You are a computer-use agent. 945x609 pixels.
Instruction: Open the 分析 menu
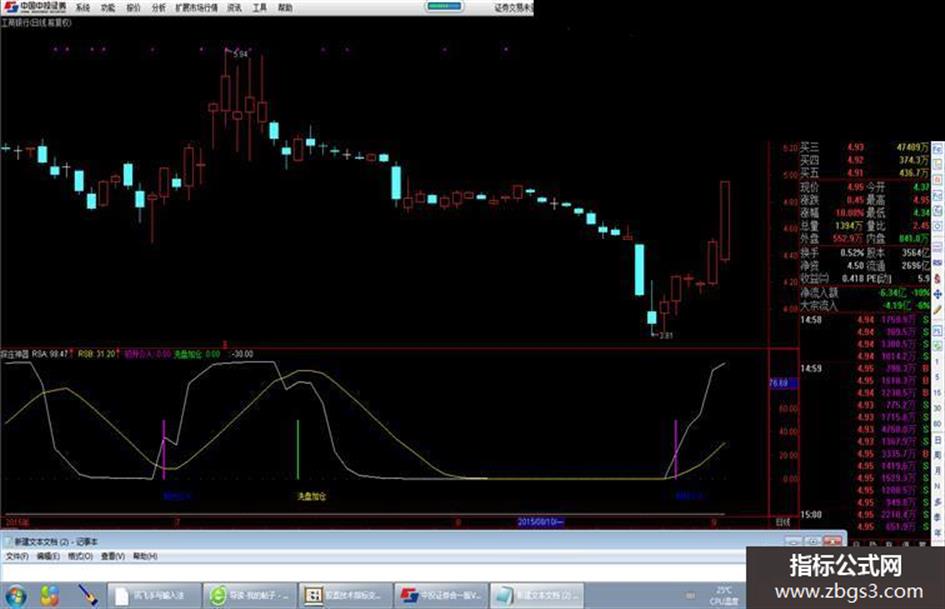tap(159, 8)
